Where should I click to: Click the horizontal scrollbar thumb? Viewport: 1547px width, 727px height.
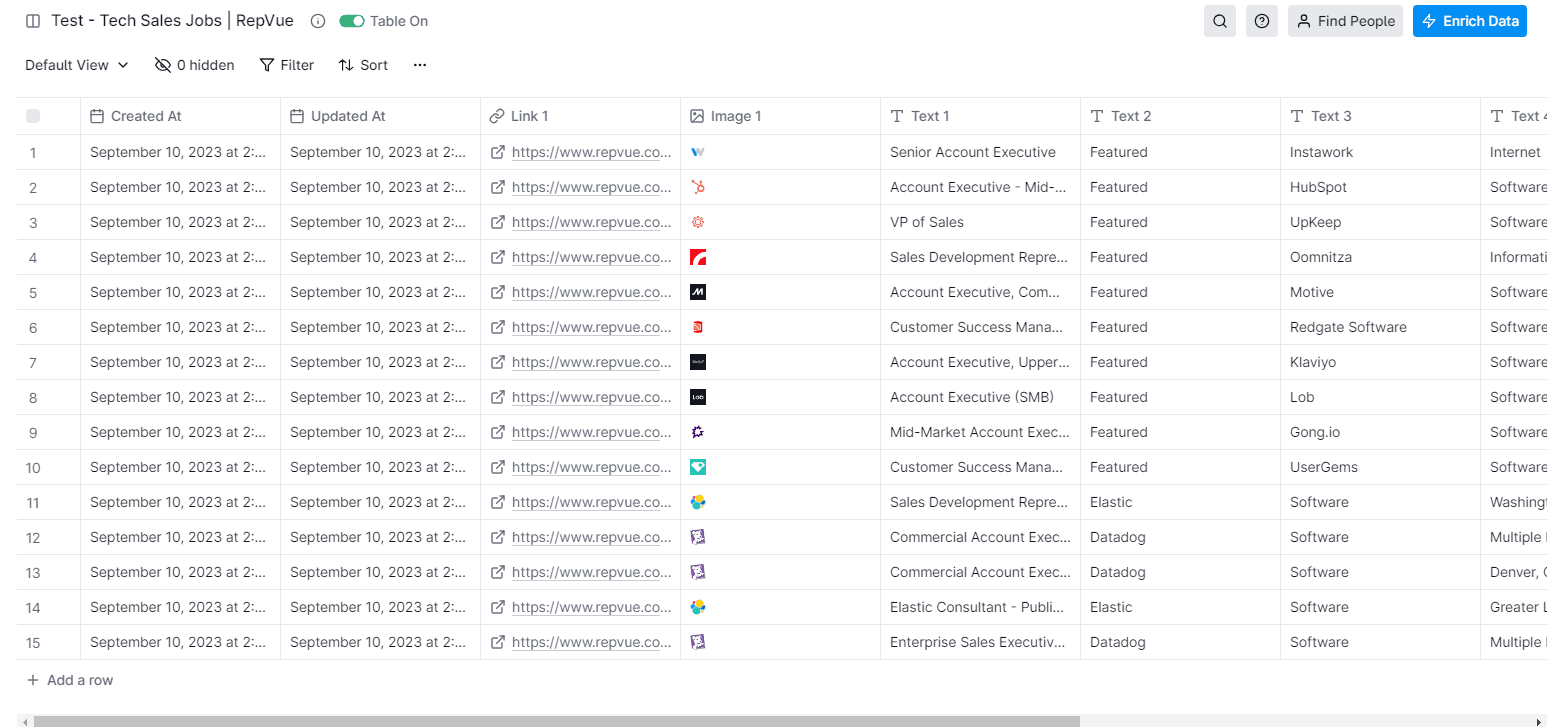click(557, 721)
